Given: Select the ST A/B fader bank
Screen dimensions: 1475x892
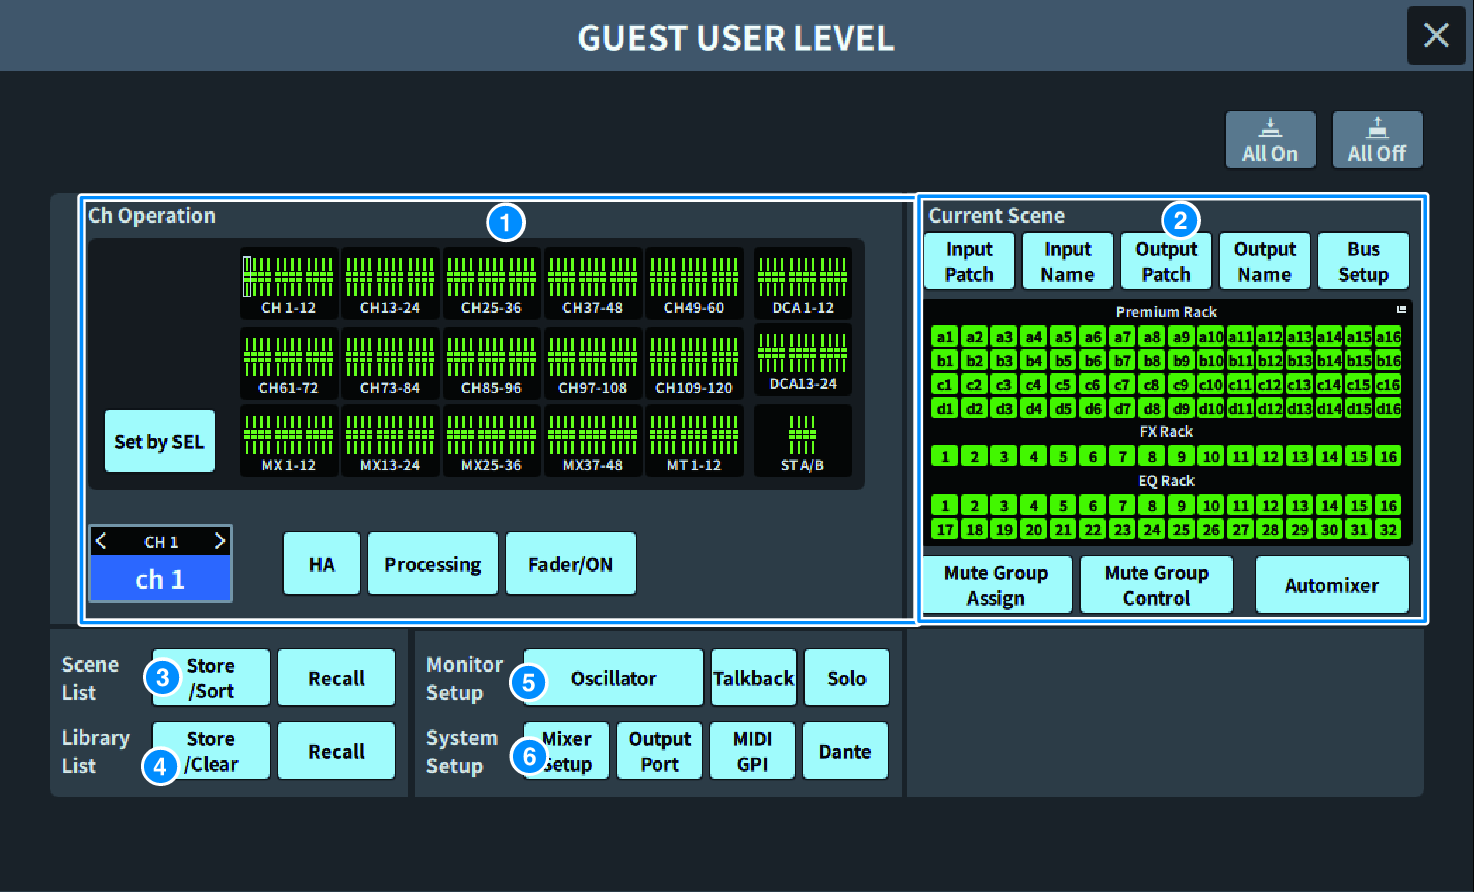Looking at the screenshot, I should click(803, 441).
